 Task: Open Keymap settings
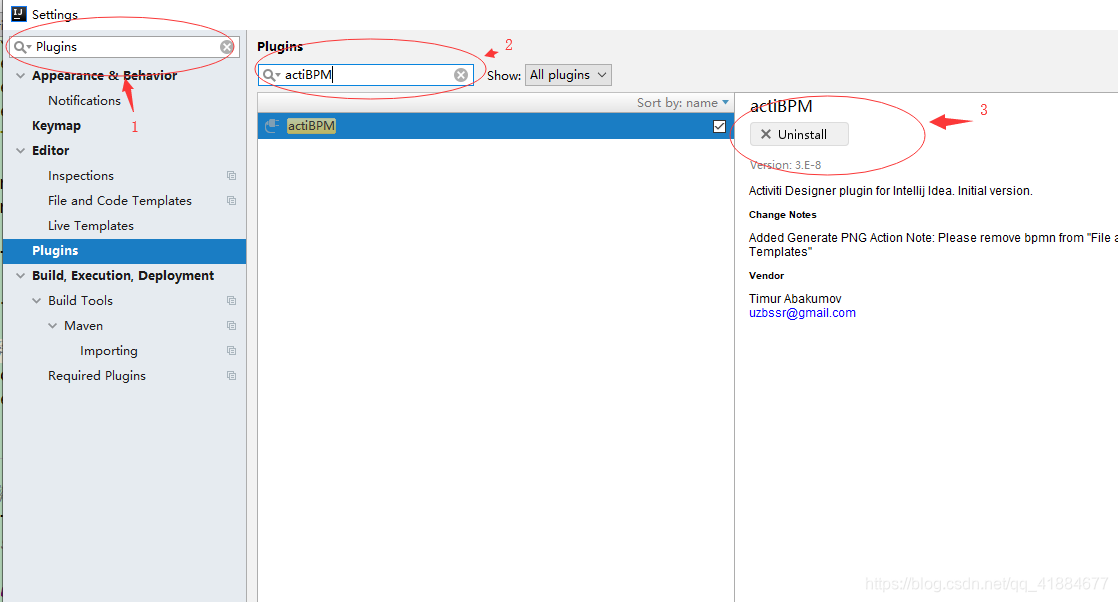coord(56,126)
